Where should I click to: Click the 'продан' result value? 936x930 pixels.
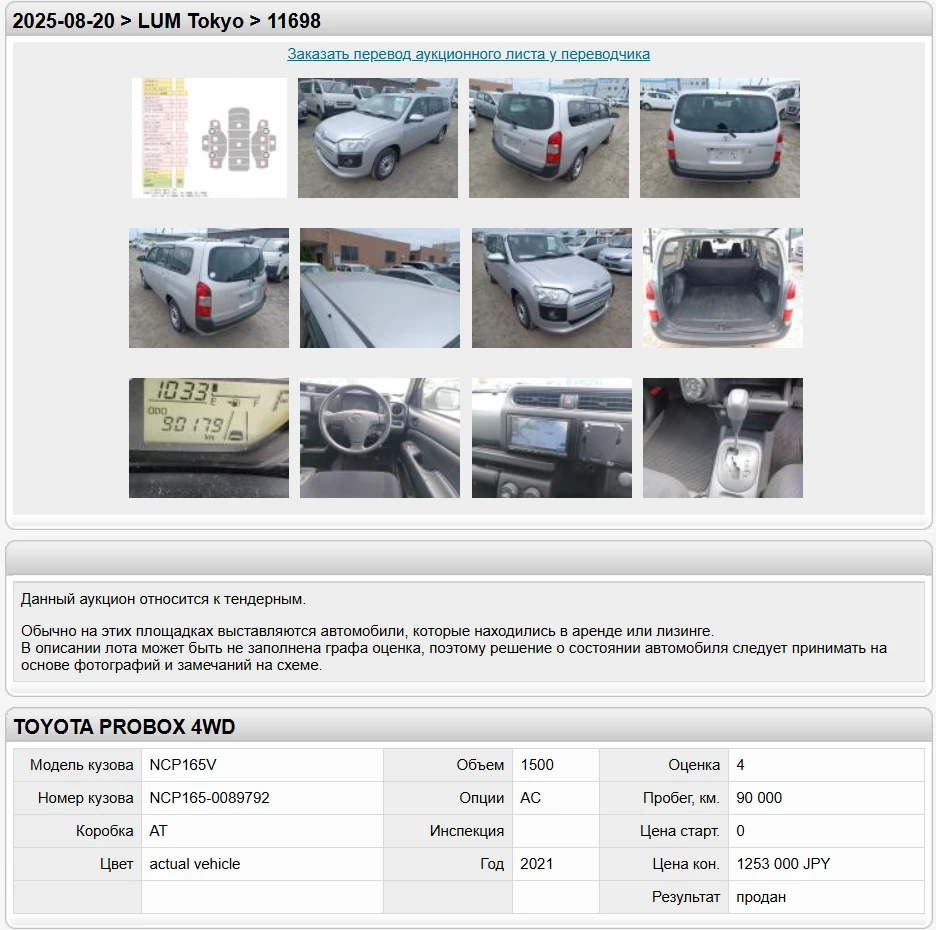click(x=761, y=897)
